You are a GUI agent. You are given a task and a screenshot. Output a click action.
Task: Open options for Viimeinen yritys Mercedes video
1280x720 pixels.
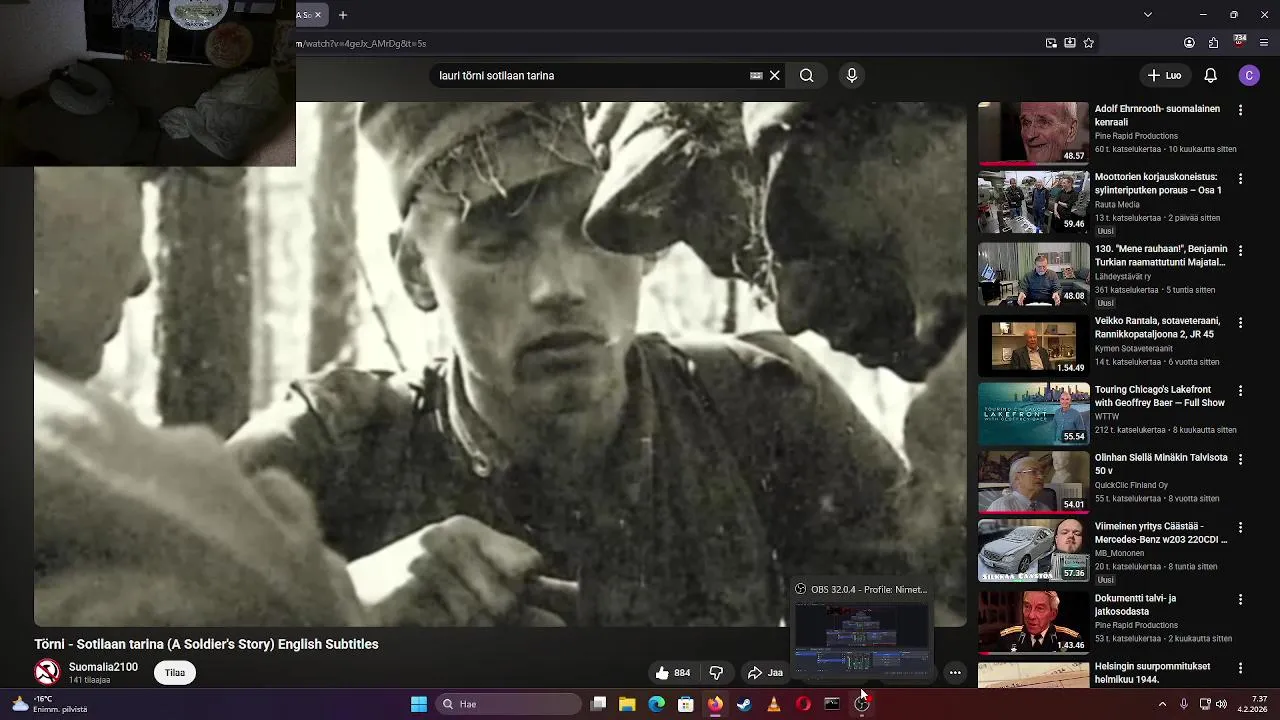tap(1241, 527)
